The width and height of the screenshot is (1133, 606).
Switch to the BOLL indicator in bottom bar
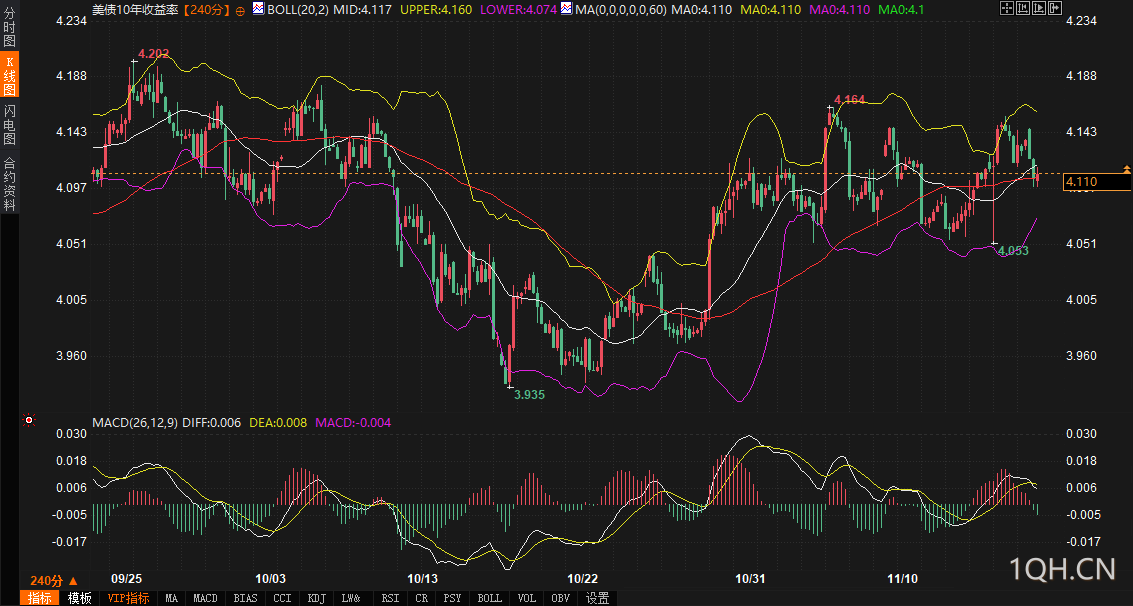[x=489, y=598]
